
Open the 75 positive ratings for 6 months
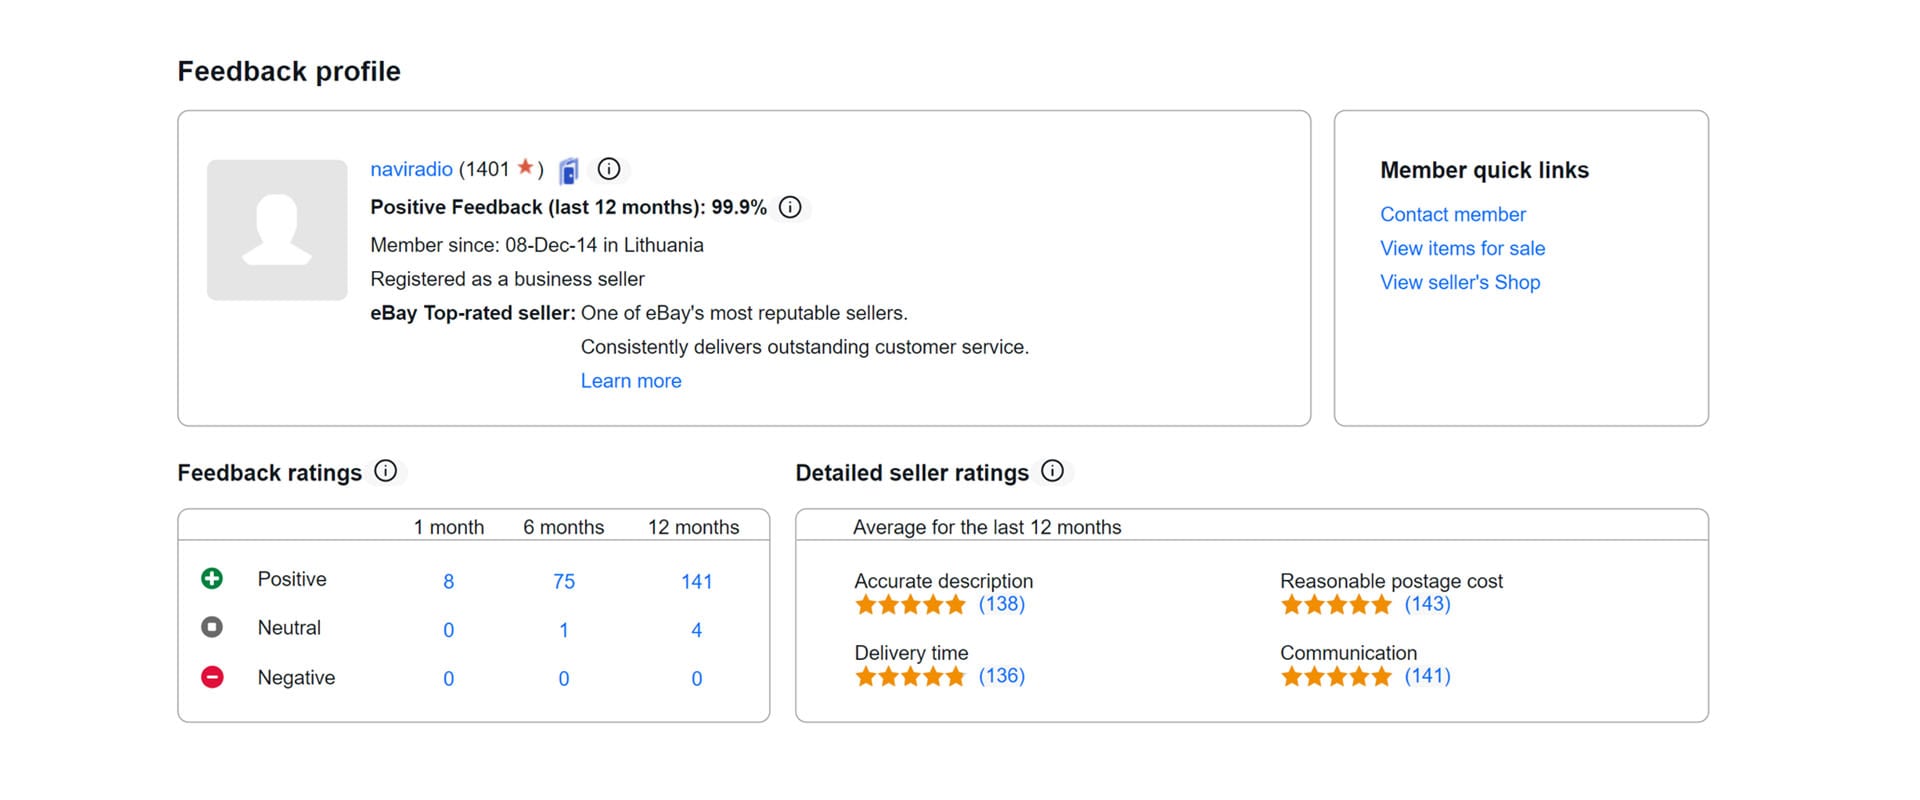pyautogui.click(x=564, y=581)
